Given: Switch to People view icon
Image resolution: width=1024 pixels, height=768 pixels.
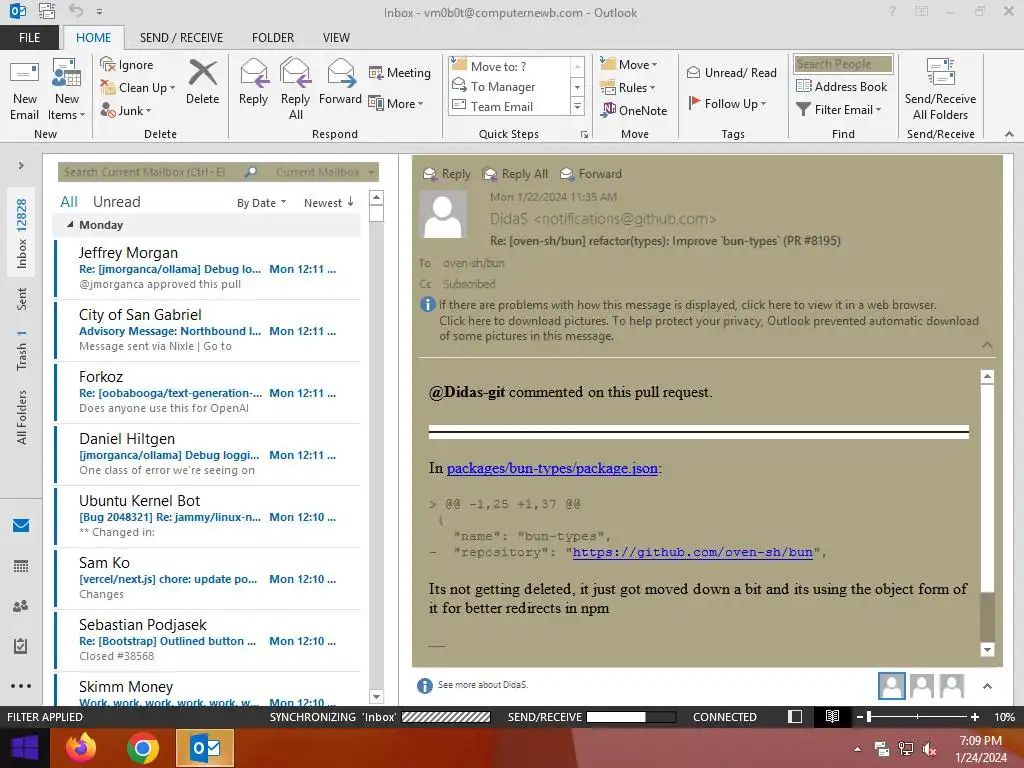Looking at the screenshot, I should pos(21,606).
